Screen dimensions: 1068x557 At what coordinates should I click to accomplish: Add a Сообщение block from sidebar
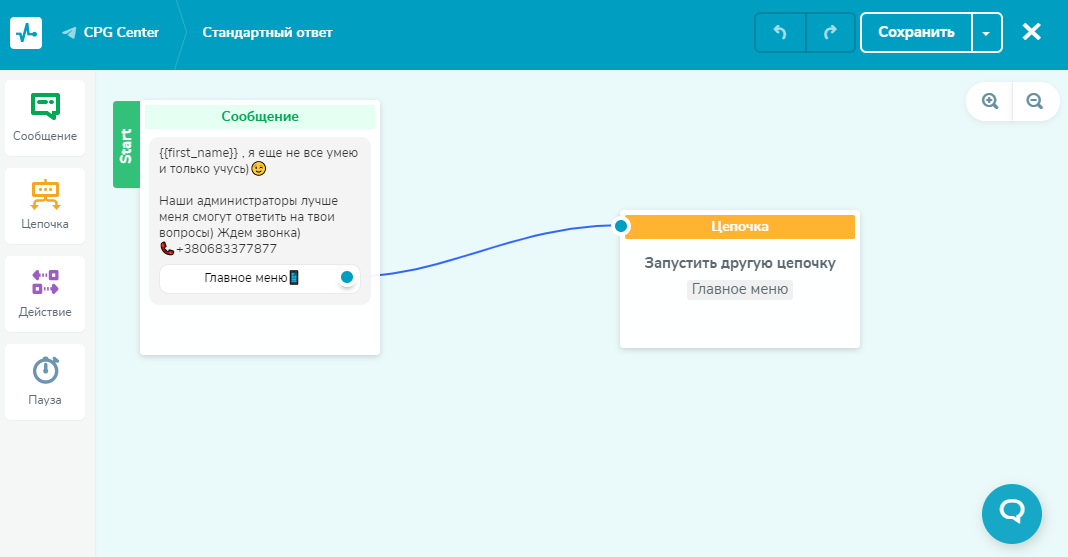pos(45,117)
